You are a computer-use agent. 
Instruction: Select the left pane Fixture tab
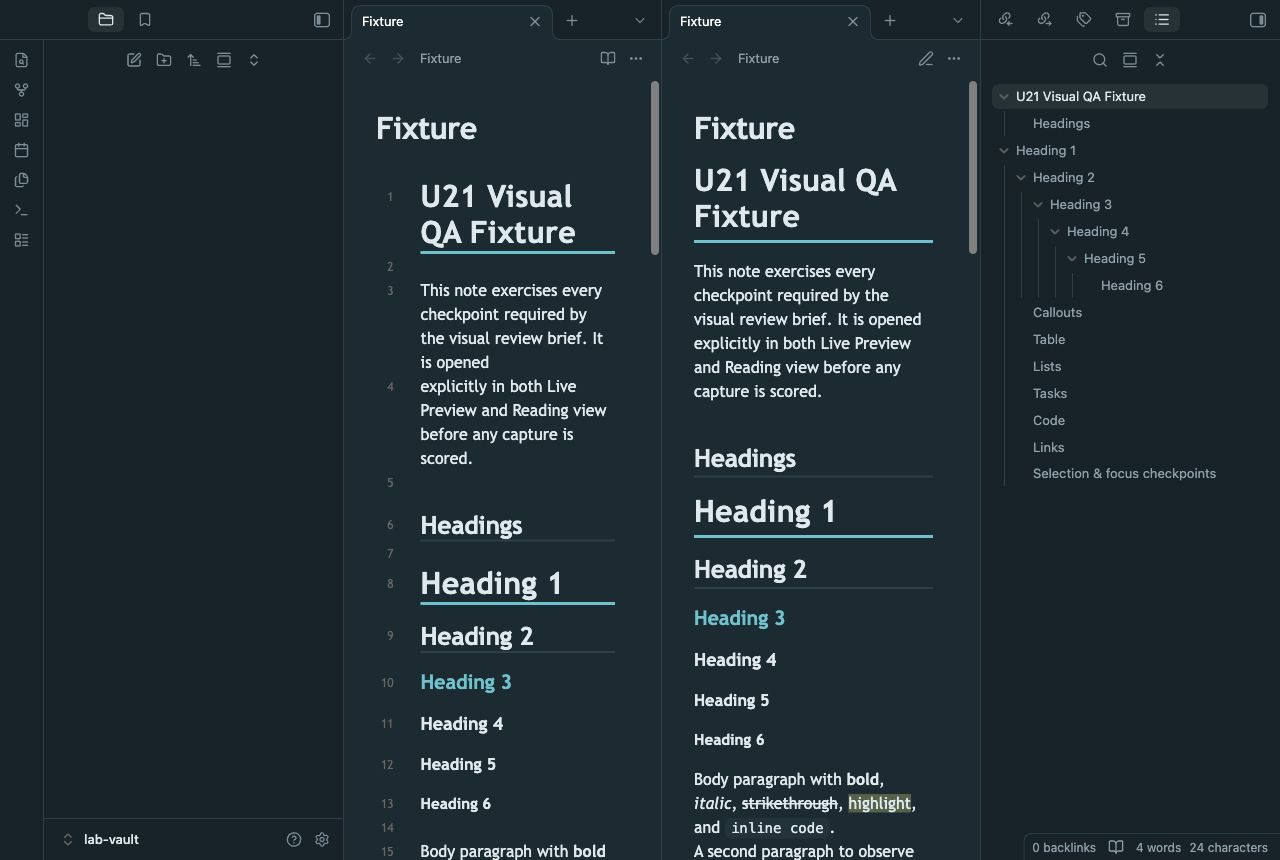[451, 21]
